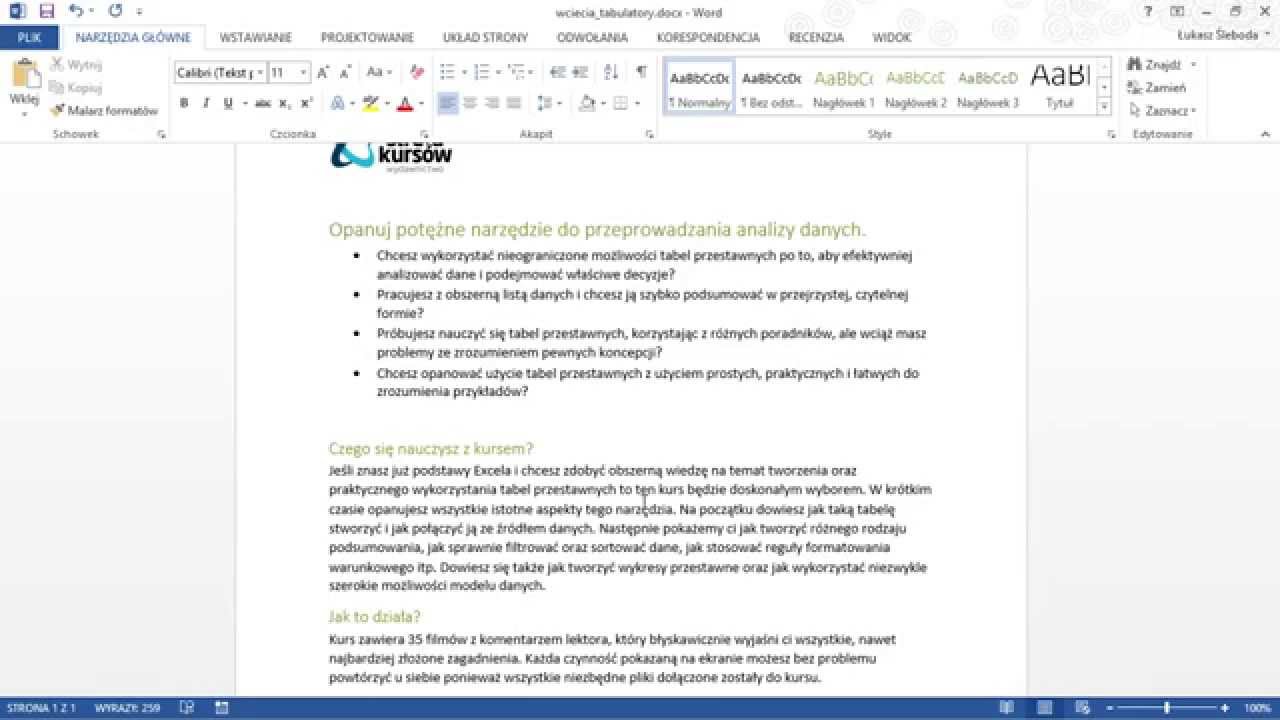Click the sort A-Z icon
Screen dimensions: 1280x720
[610, 73]
